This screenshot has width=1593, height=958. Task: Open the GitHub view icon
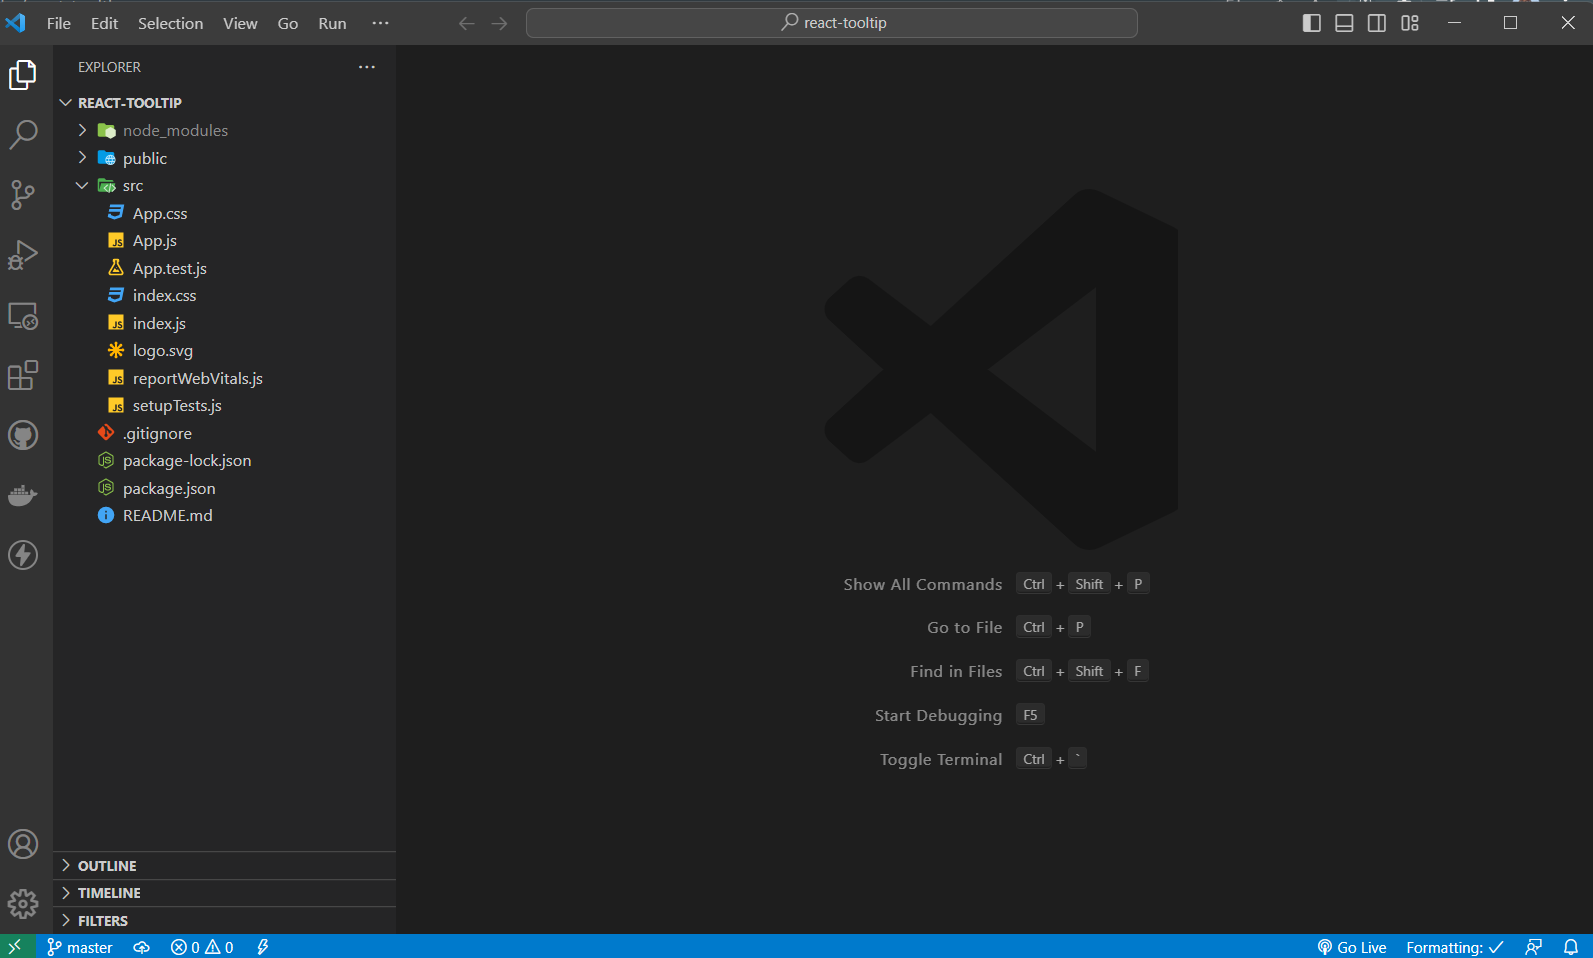pos(23,435)
